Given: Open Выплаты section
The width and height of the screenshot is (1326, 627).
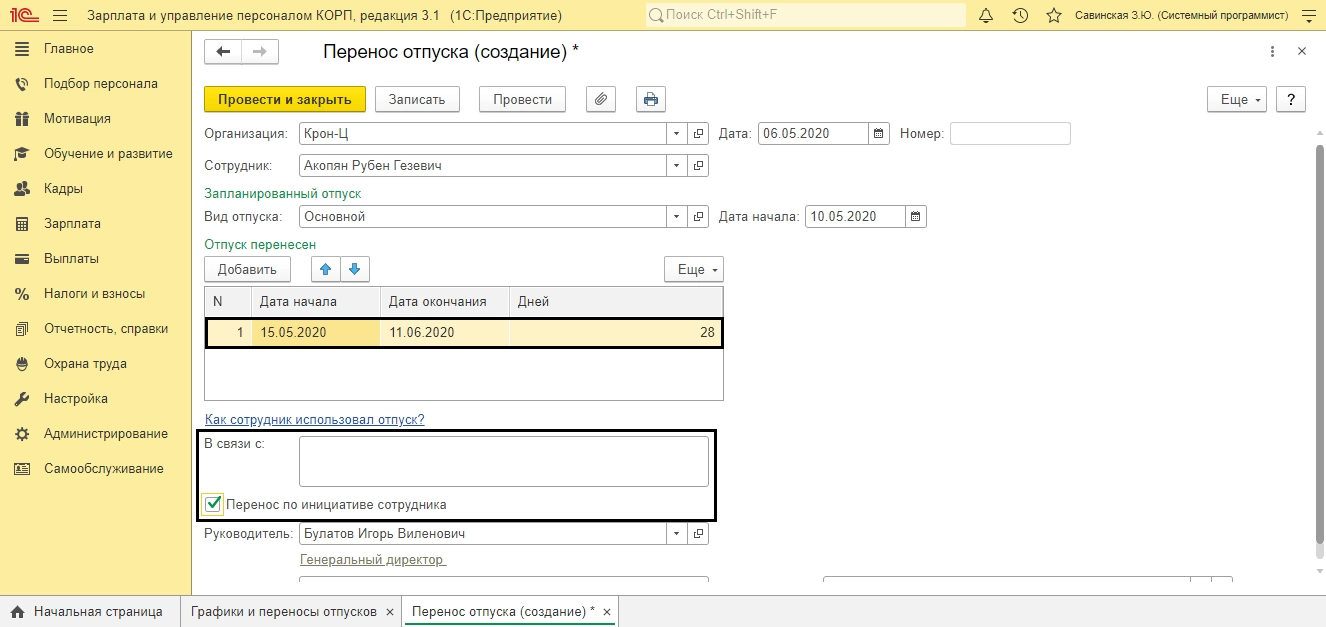Looking at the screenshot, I should [x=71, y=259].
